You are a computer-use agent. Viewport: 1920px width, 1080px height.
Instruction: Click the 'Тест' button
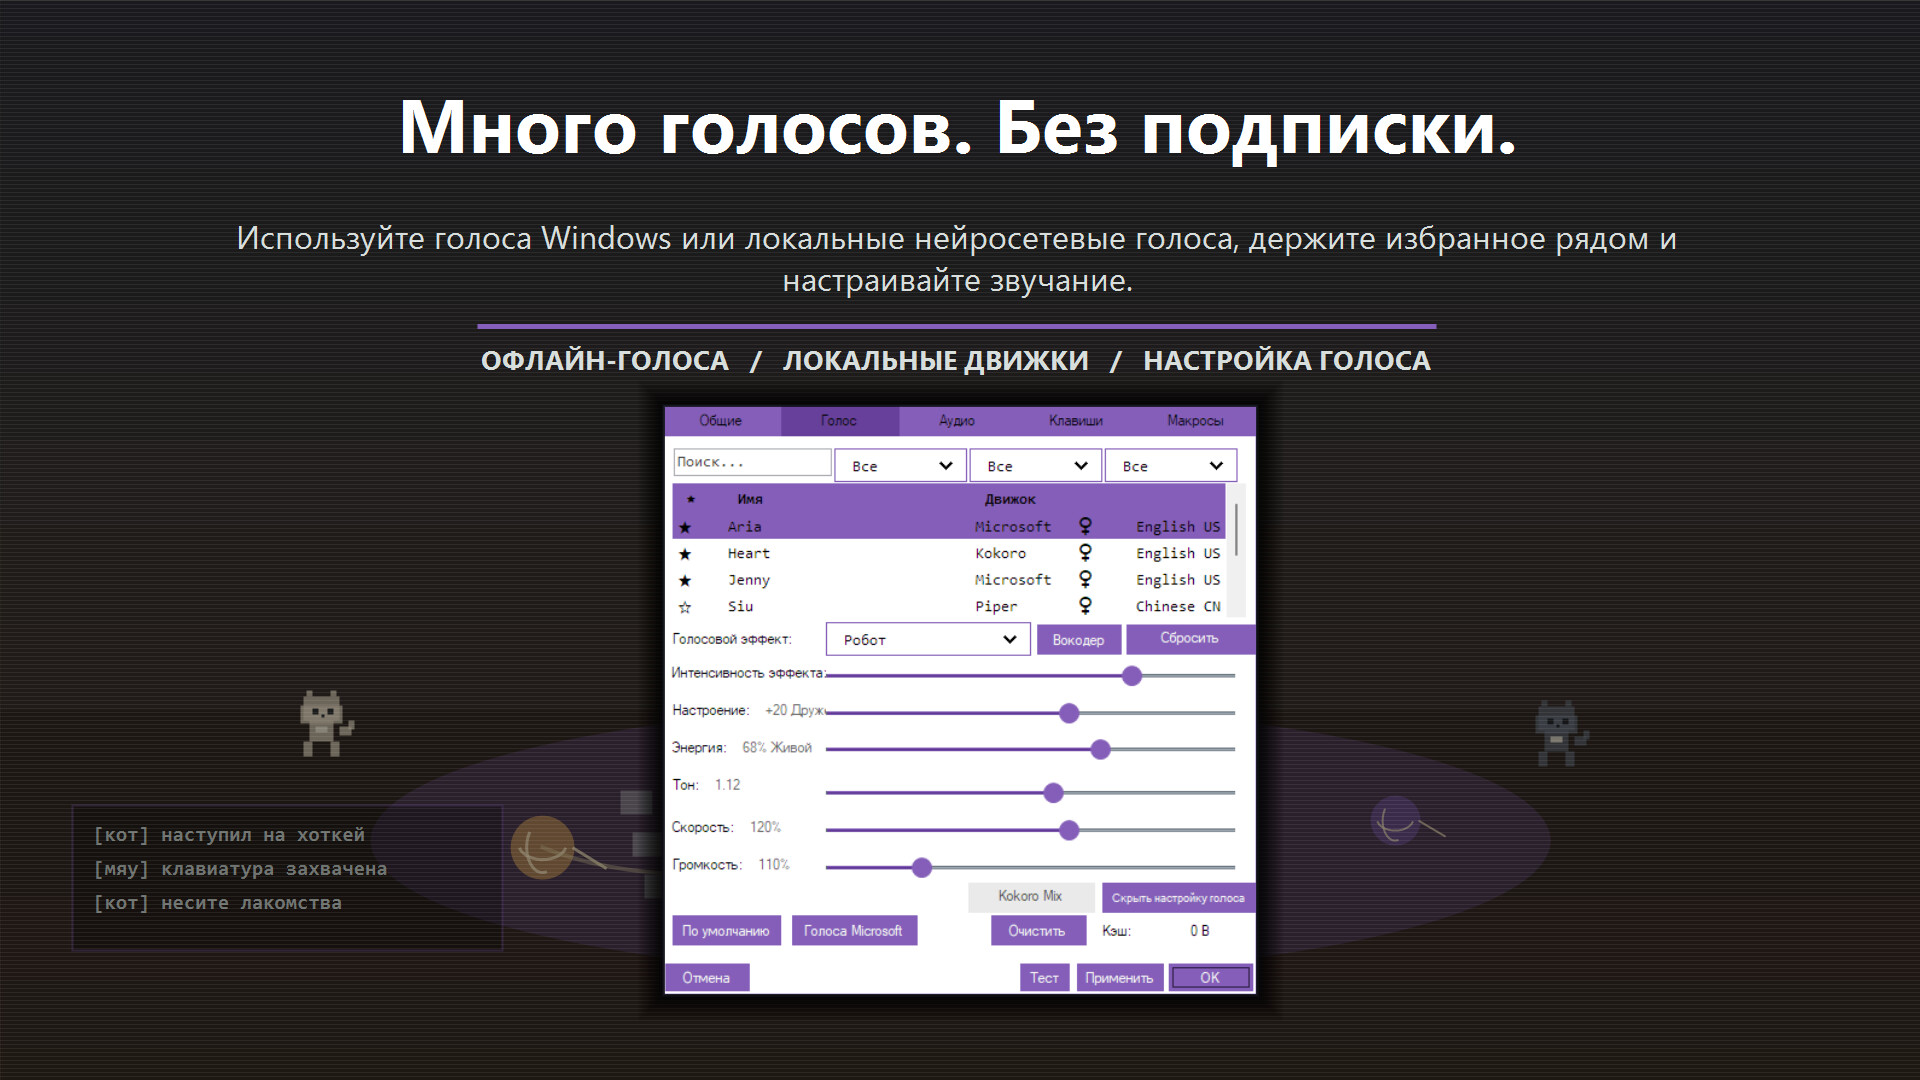pos(1044,978)
